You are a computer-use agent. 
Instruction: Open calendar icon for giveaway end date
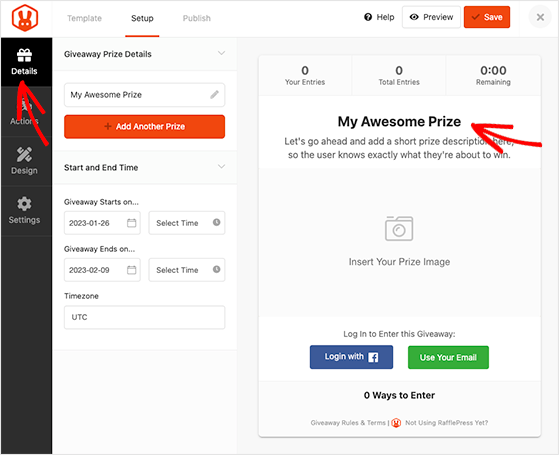tap(132, 270)
